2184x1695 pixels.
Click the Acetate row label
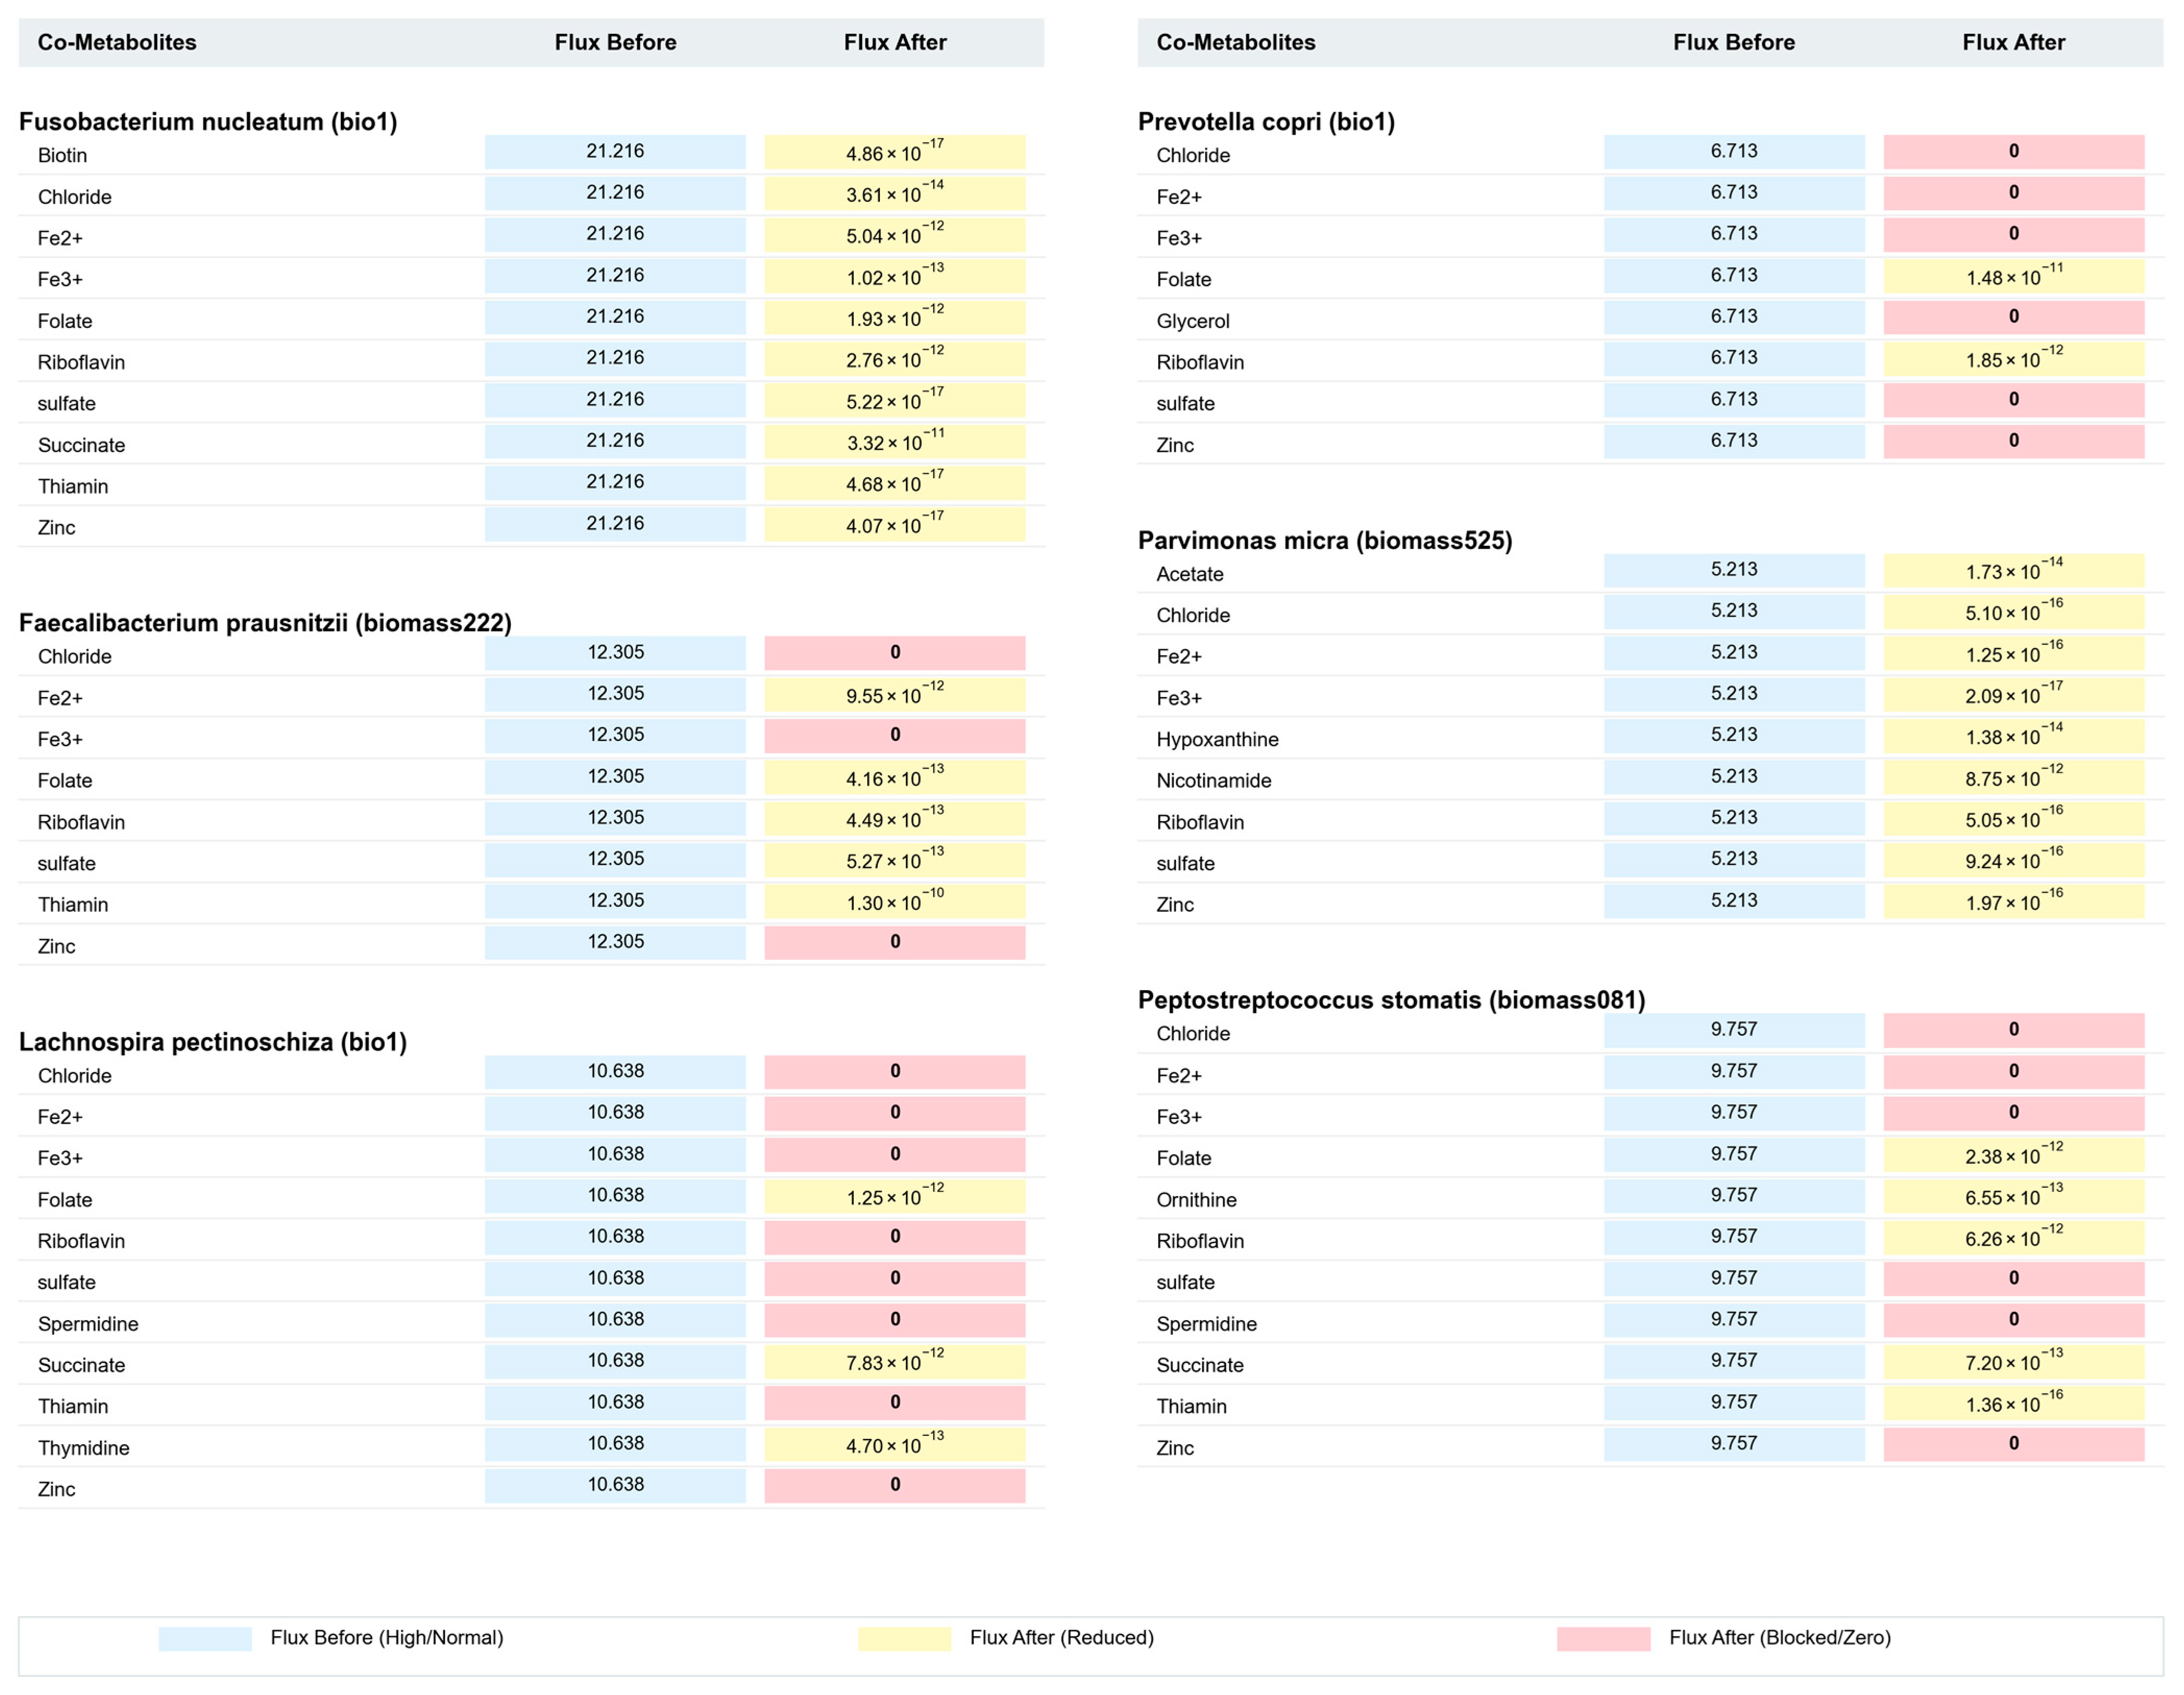tap(1189, 574)
